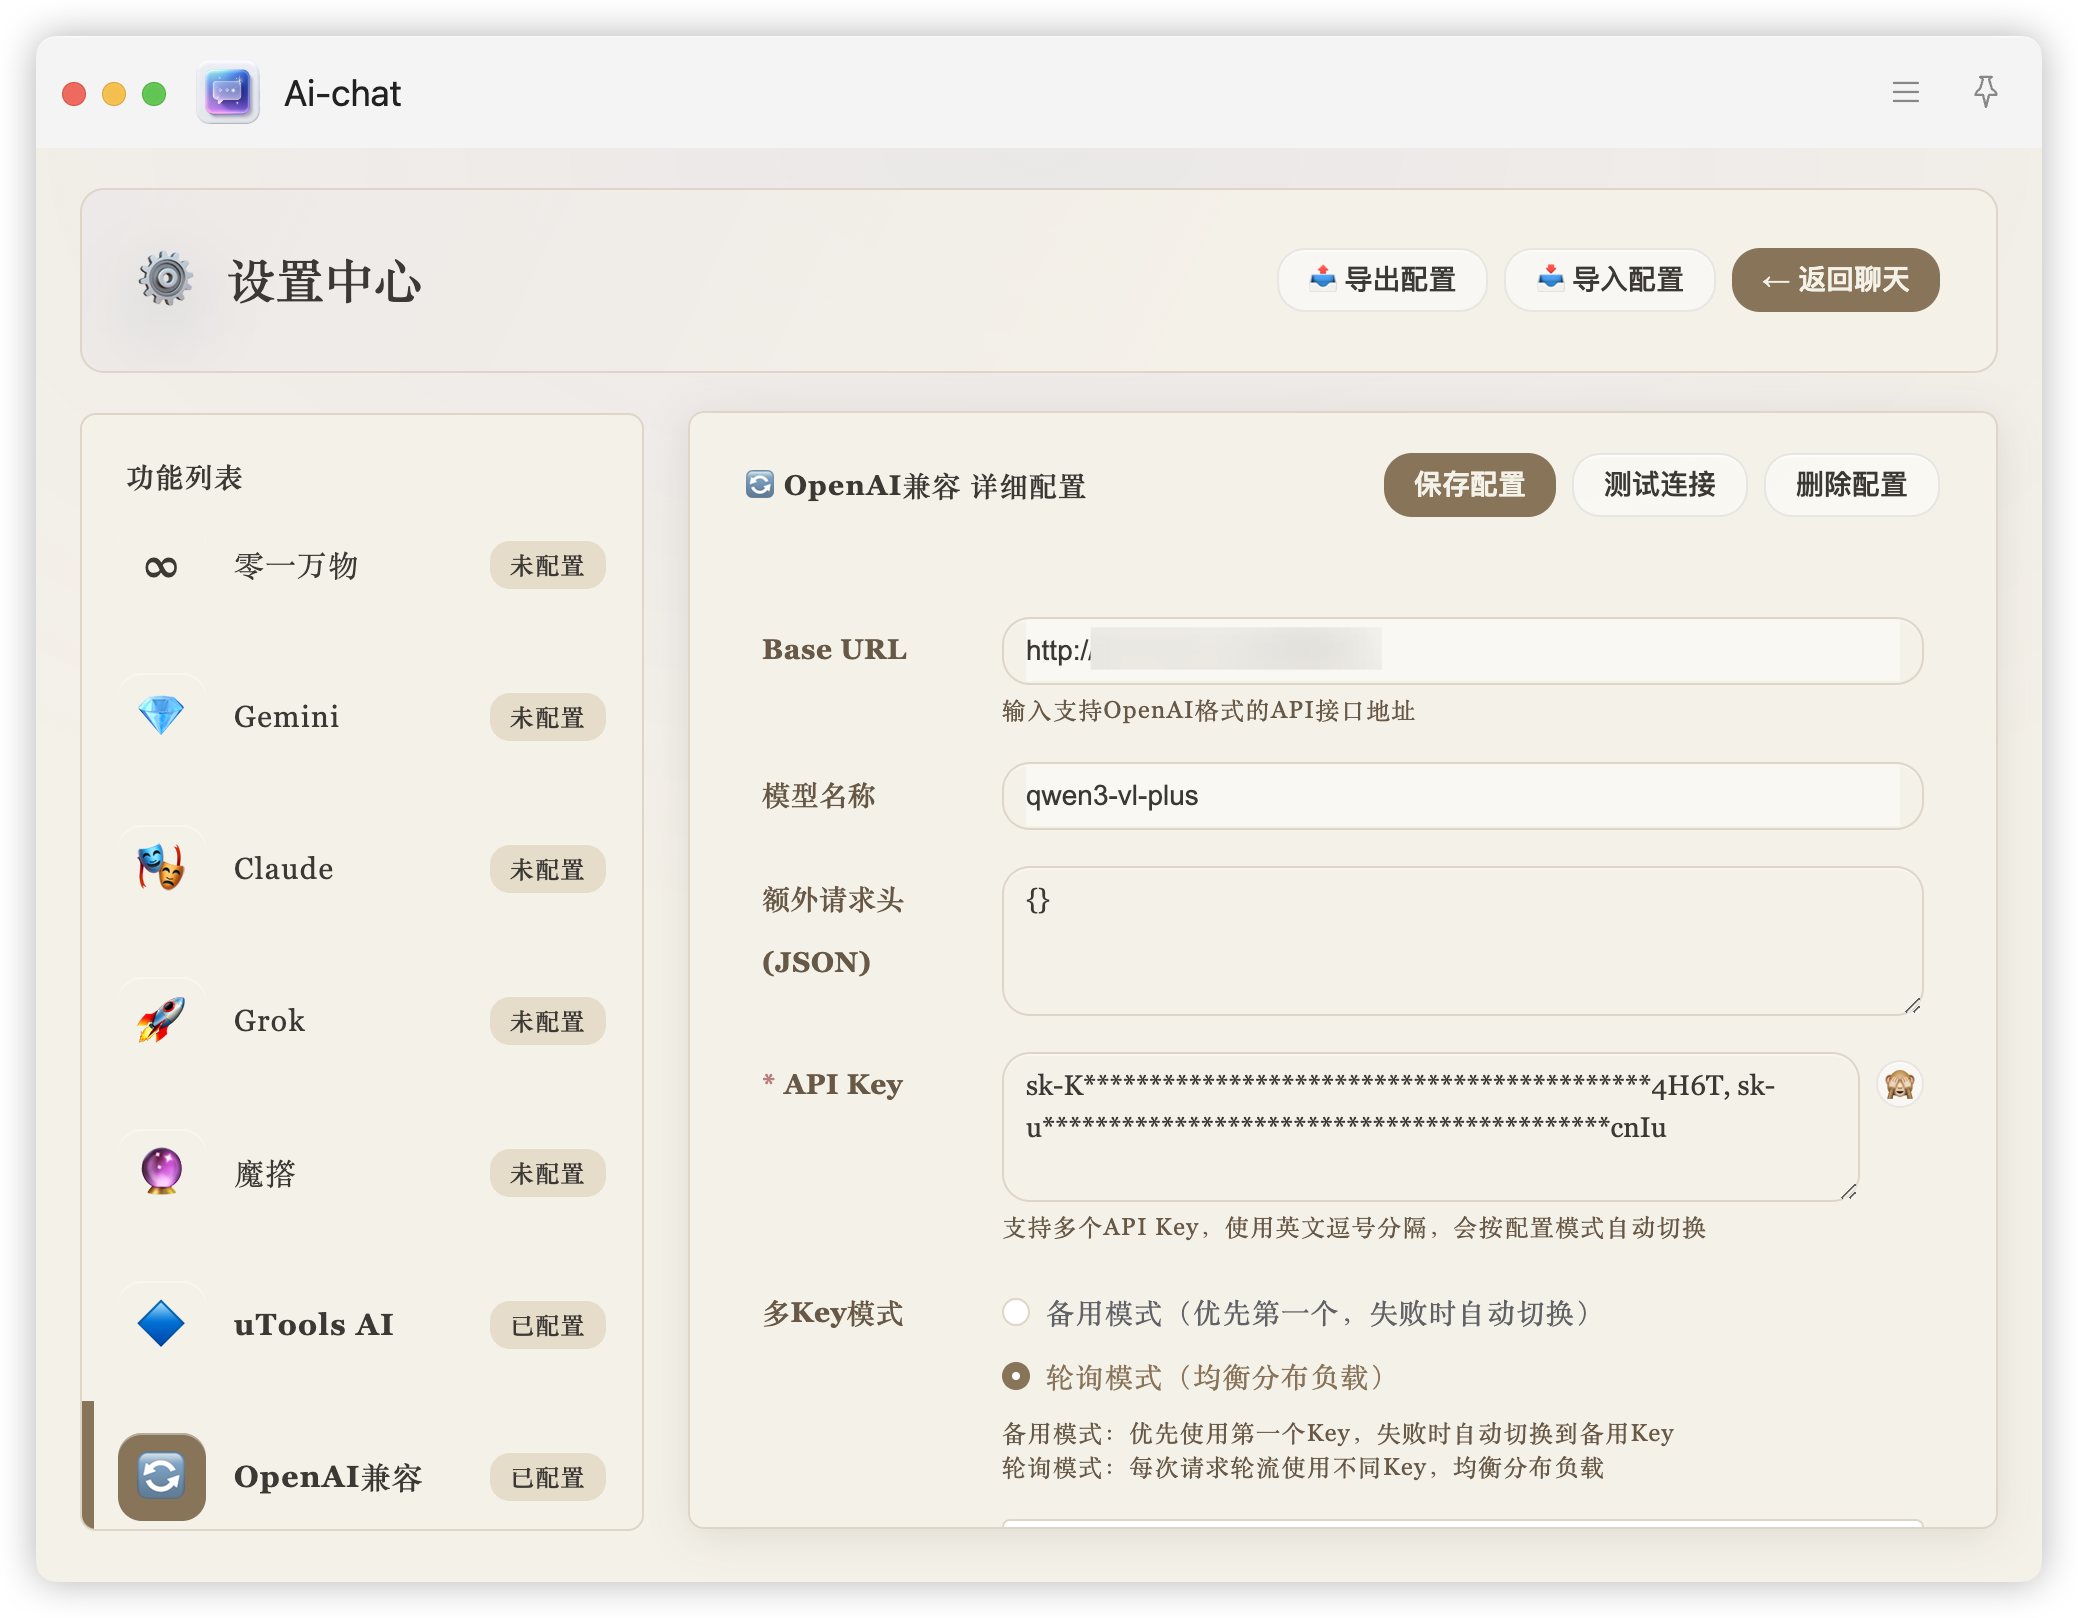Click the Grok rocket icon
The image size is (2078, 1618).
[x=161, y=1020]
